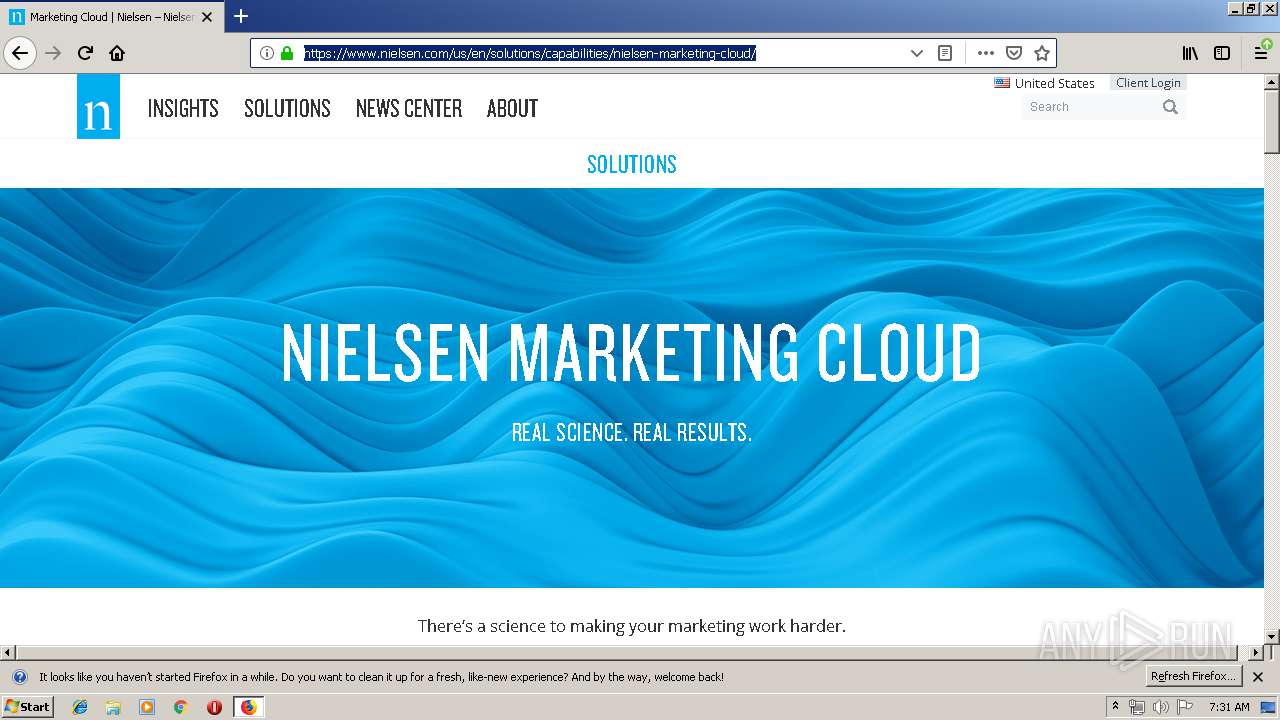This screenshot has width=1280, height=720.
Task: Open the NEWS CENTER menu
Action: pos(409,108)
